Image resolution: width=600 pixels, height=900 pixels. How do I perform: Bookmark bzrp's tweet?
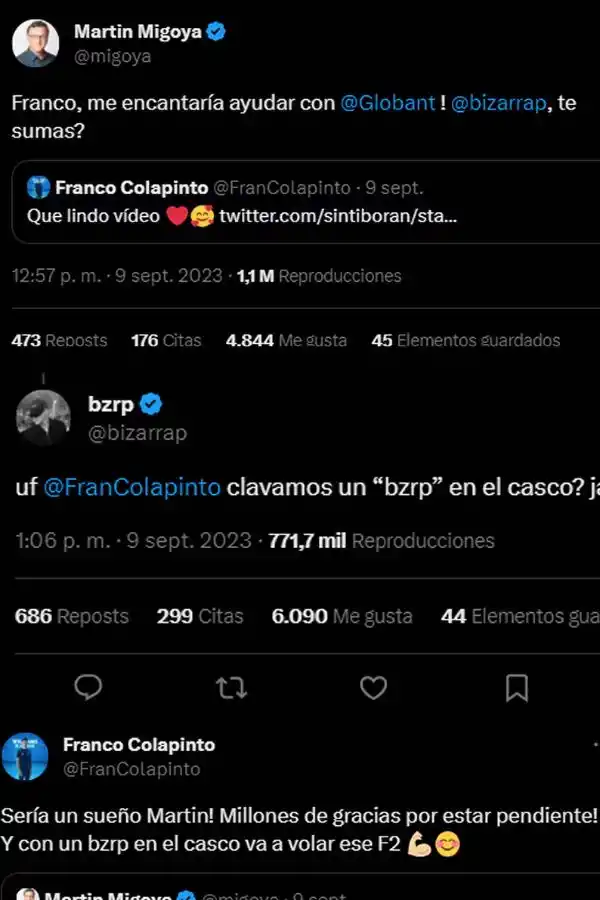(516, 689)
